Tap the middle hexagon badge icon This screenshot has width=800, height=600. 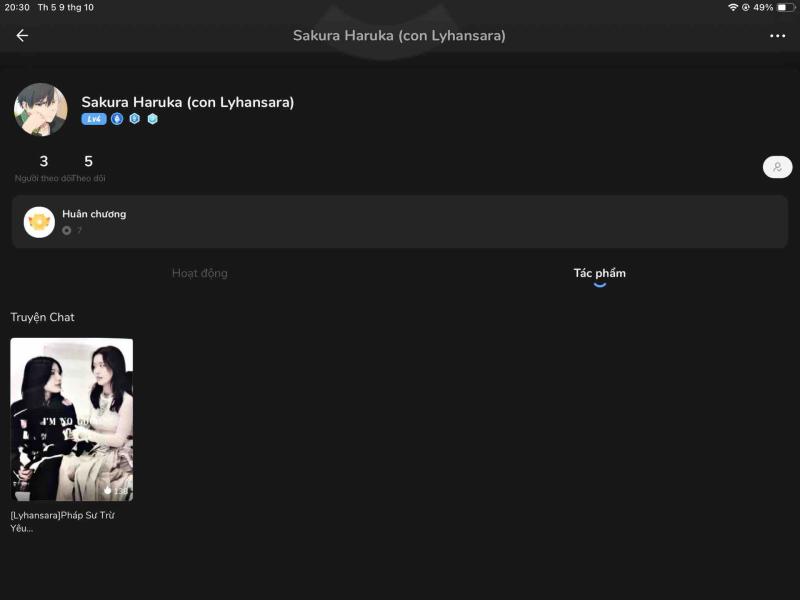[135, 119]
